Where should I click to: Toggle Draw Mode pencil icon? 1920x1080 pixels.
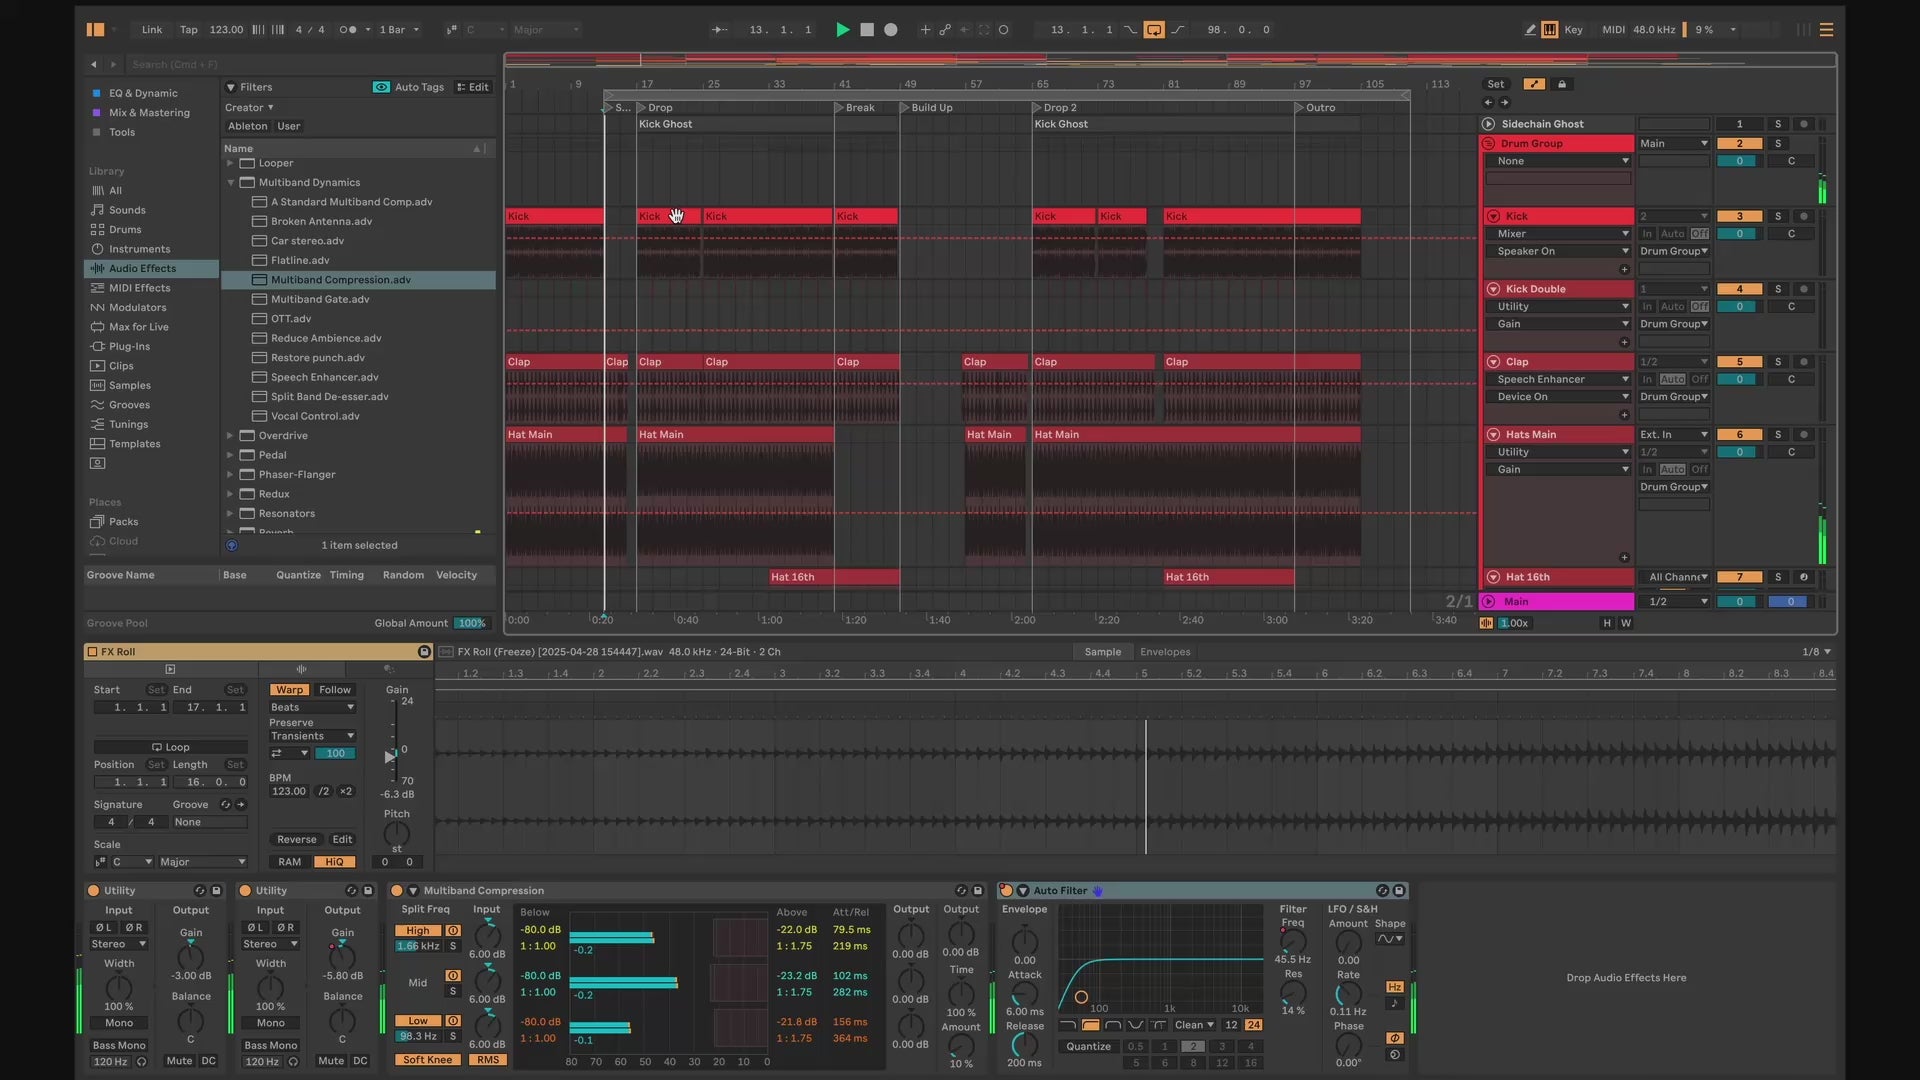1530,30
